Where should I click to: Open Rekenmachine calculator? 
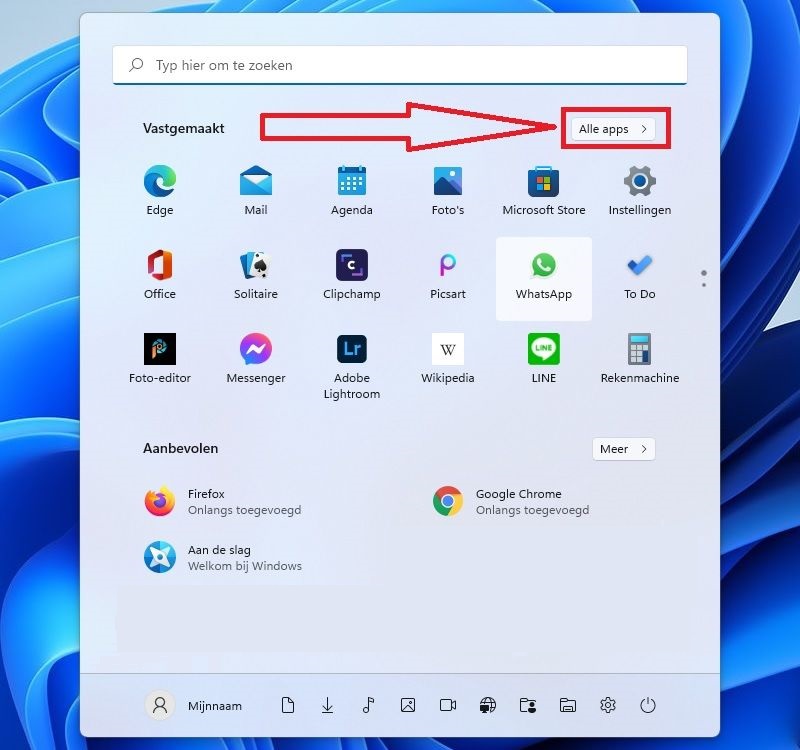639,358
